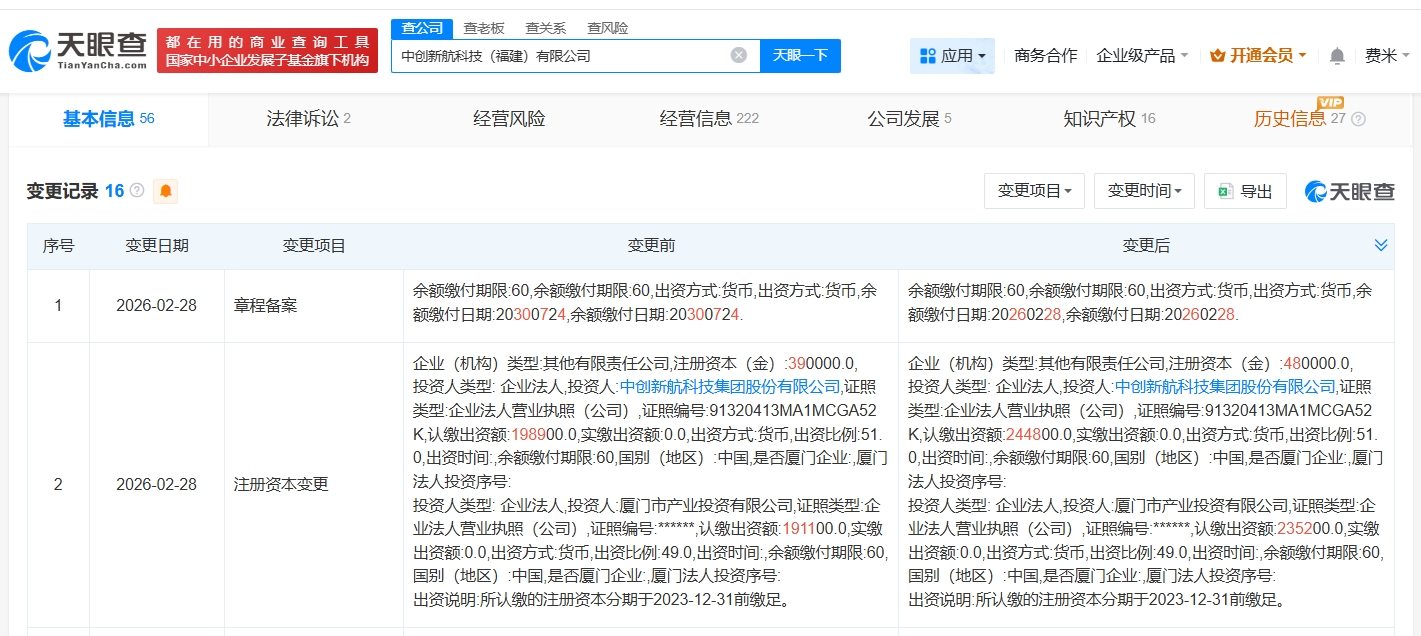The height and width of the screenshot is (636, 1421).
Task: Click the 天眼一下 search button
Action: [800, 56]
